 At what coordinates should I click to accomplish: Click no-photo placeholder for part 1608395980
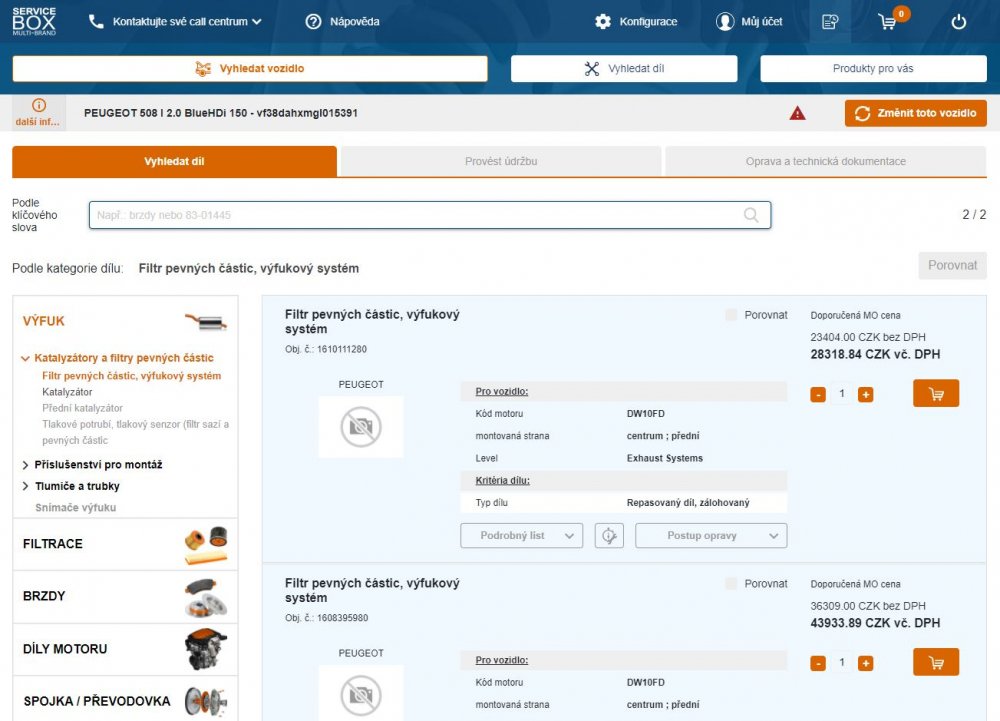[361, 694]
